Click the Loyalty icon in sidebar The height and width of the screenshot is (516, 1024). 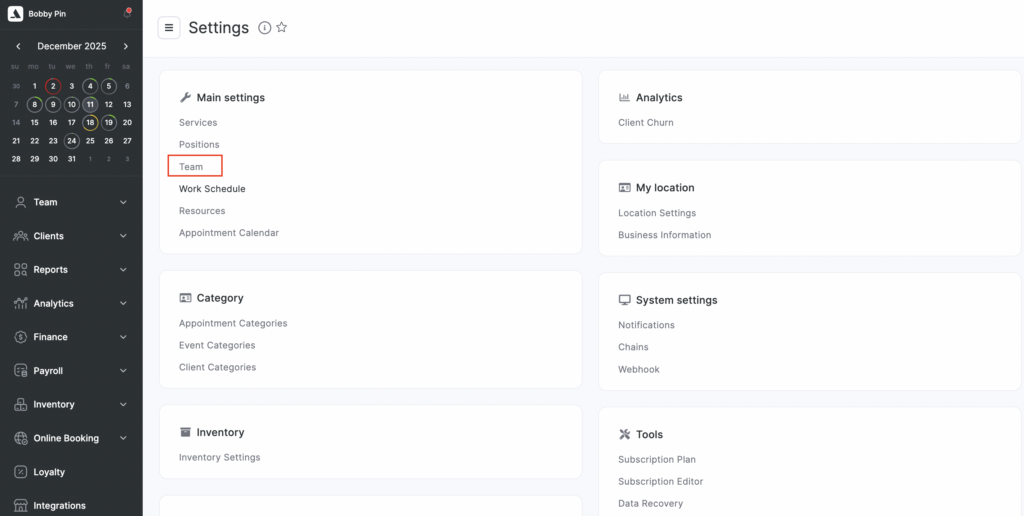[x=21, y=472]
